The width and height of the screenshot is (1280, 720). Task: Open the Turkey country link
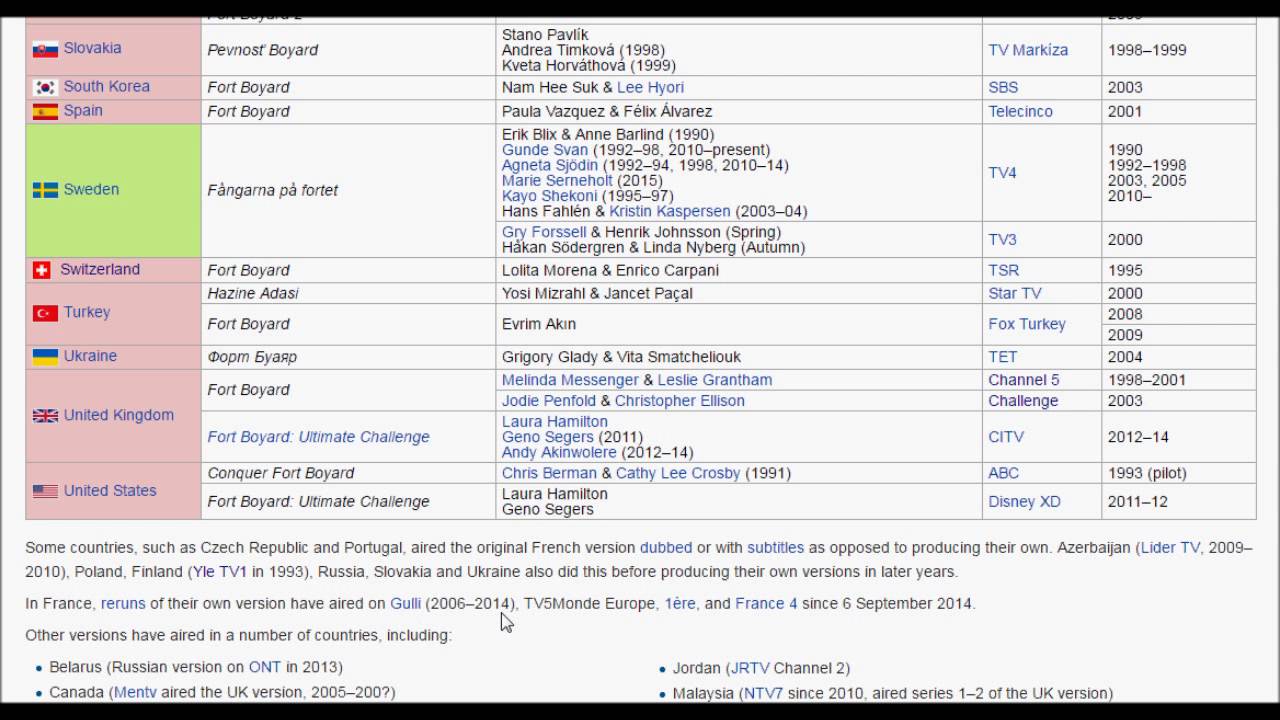point(87,312)
